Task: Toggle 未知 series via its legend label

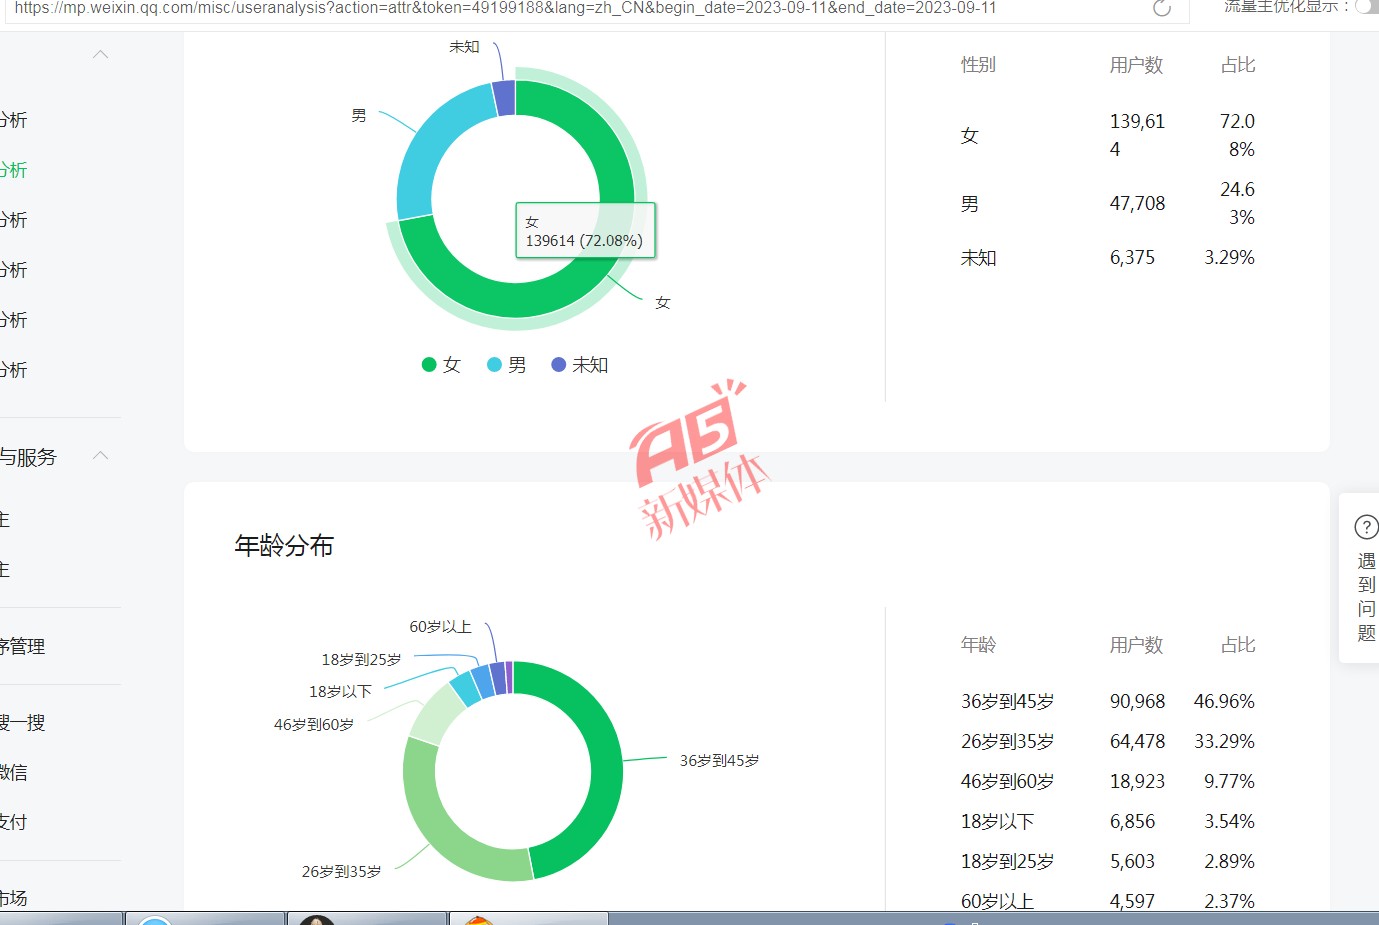Action: [590, 365]
